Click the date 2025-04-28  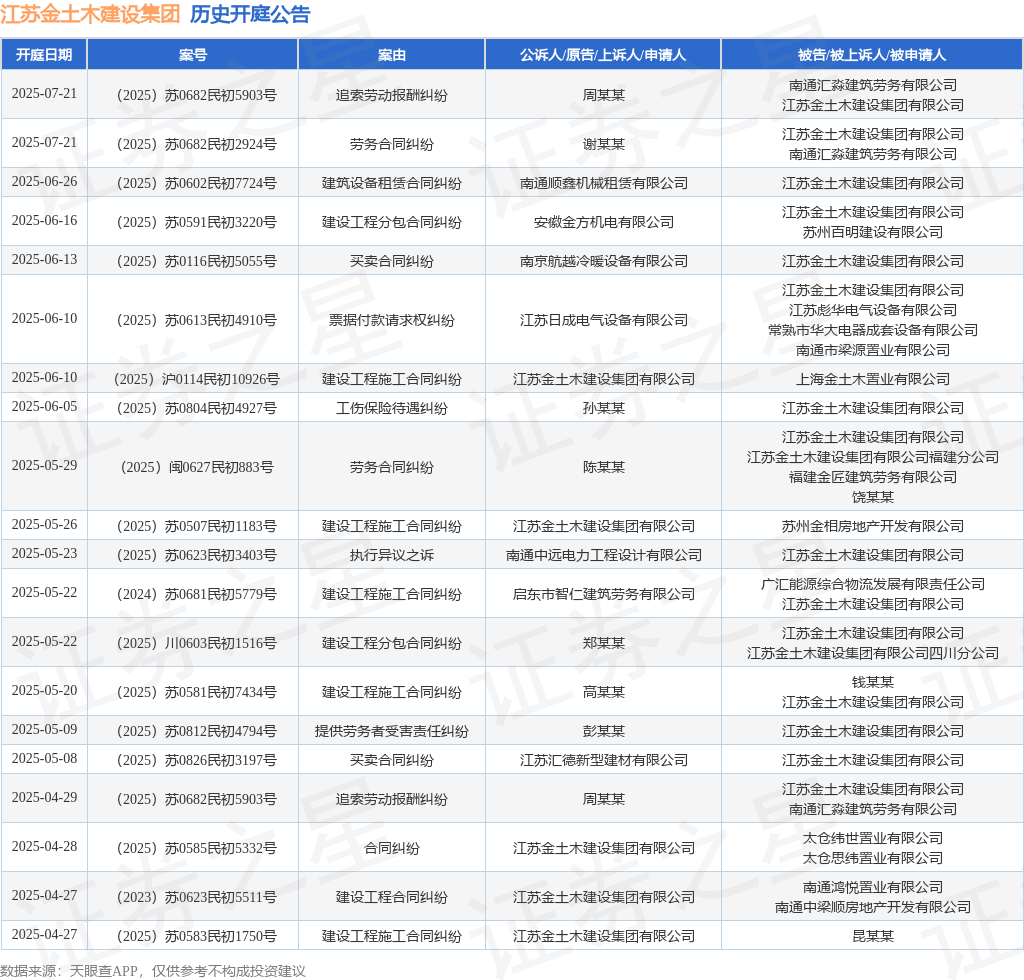click(x=44, y=847)
